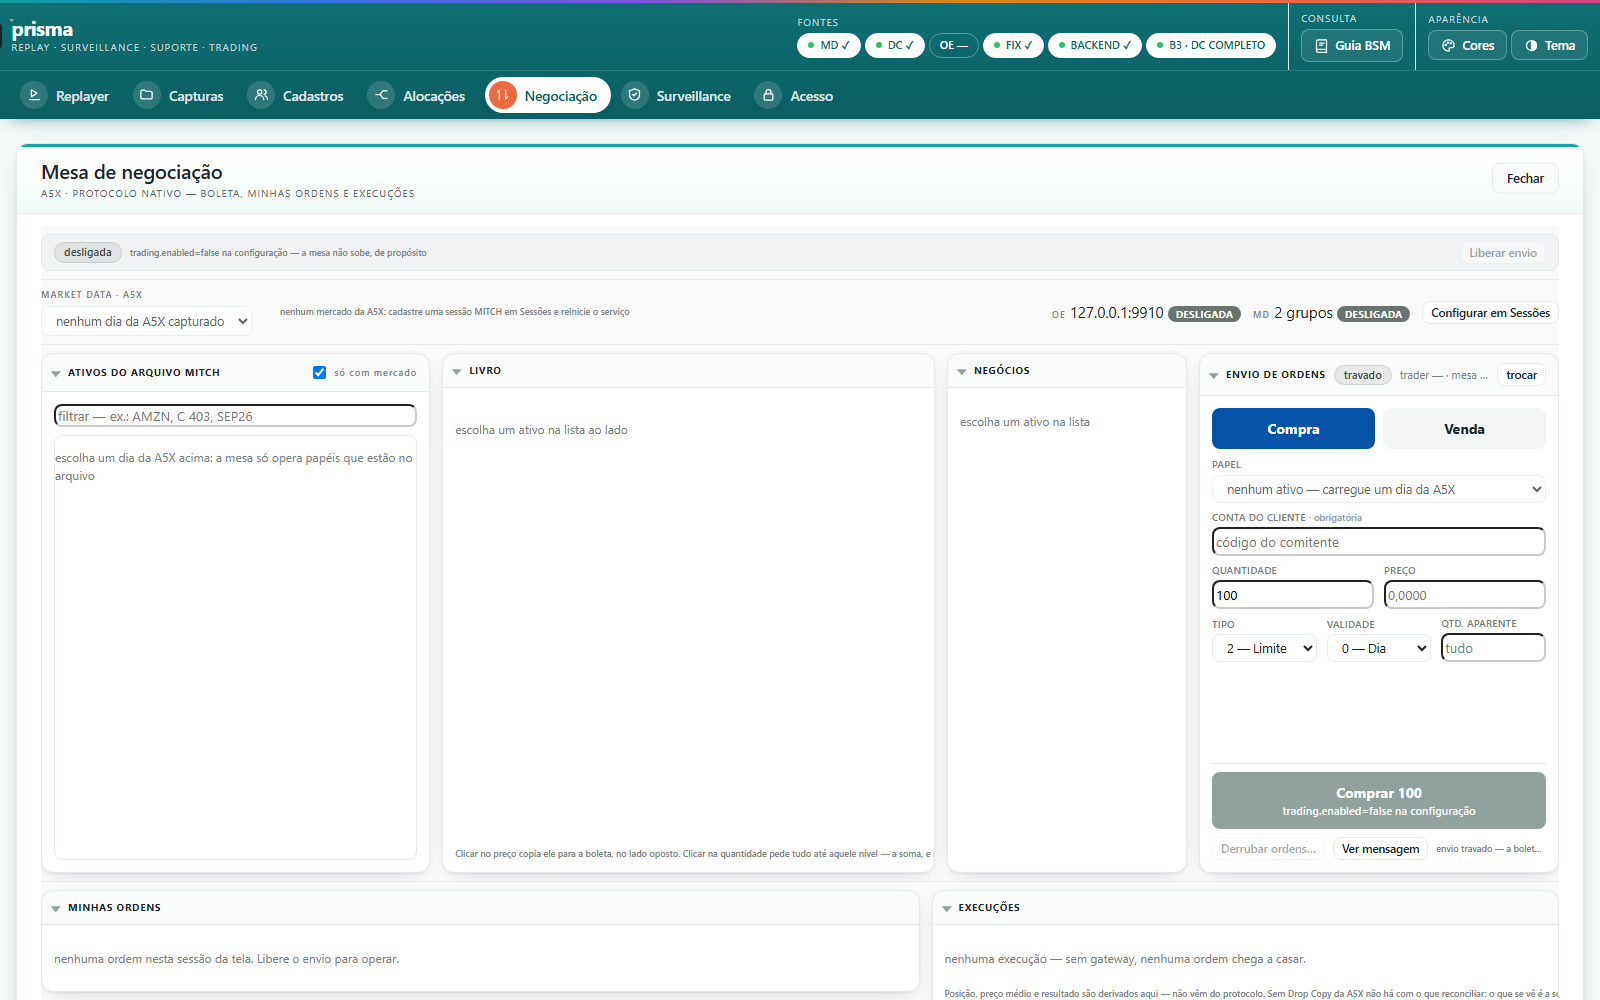Click the filtrar ativos input field

click(x=235, y=416)
